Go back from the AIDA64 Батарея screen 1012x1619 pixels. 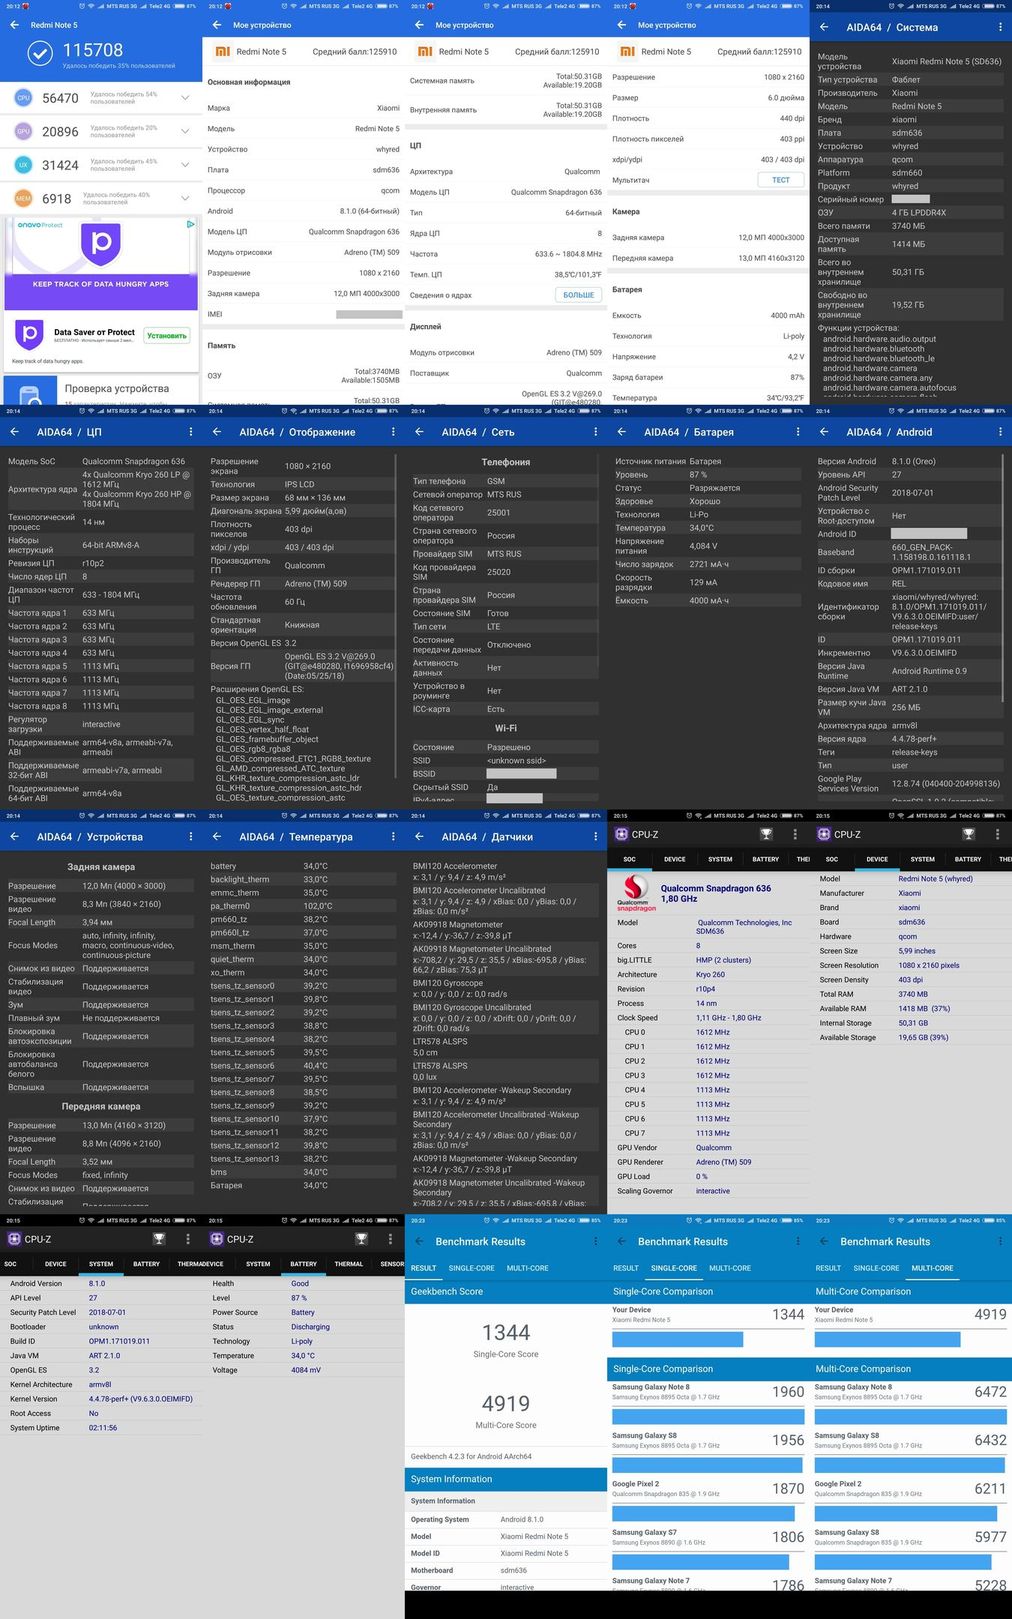coord(621,432)
